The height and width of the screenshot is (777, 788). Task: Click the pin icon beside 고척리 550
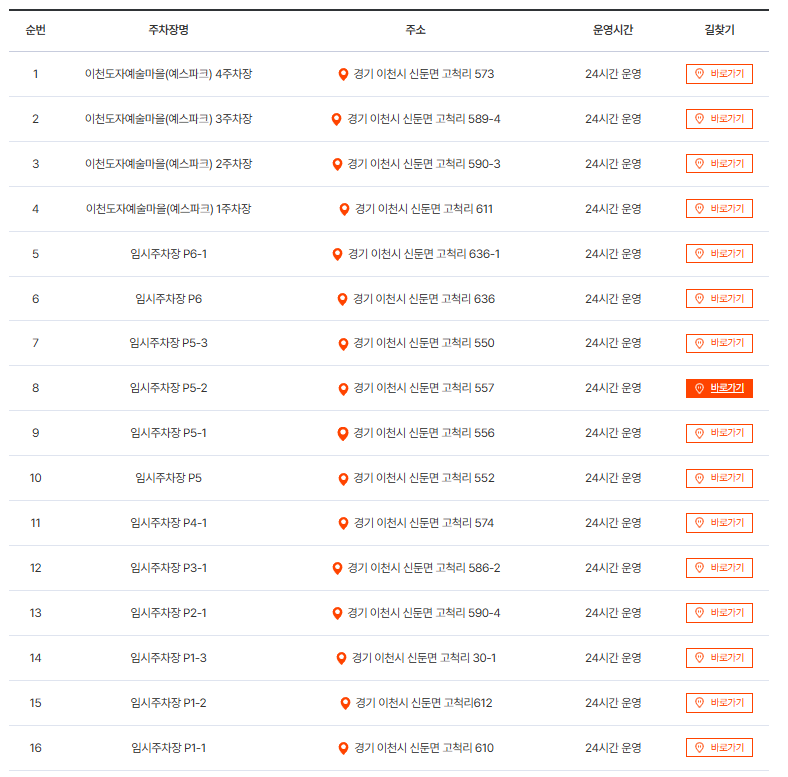[x=343, y=344]
